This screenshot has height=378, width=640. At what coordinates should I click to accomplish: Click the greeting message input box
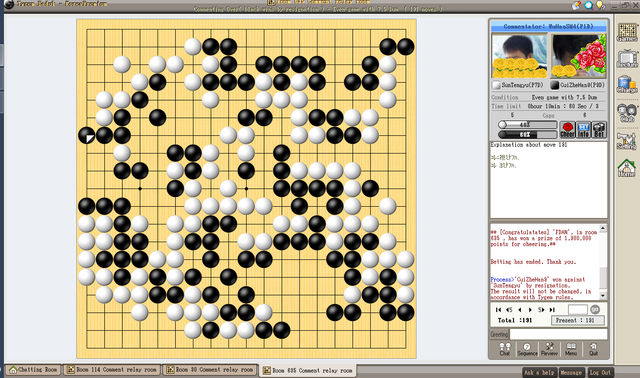click(x=558, y=334)
